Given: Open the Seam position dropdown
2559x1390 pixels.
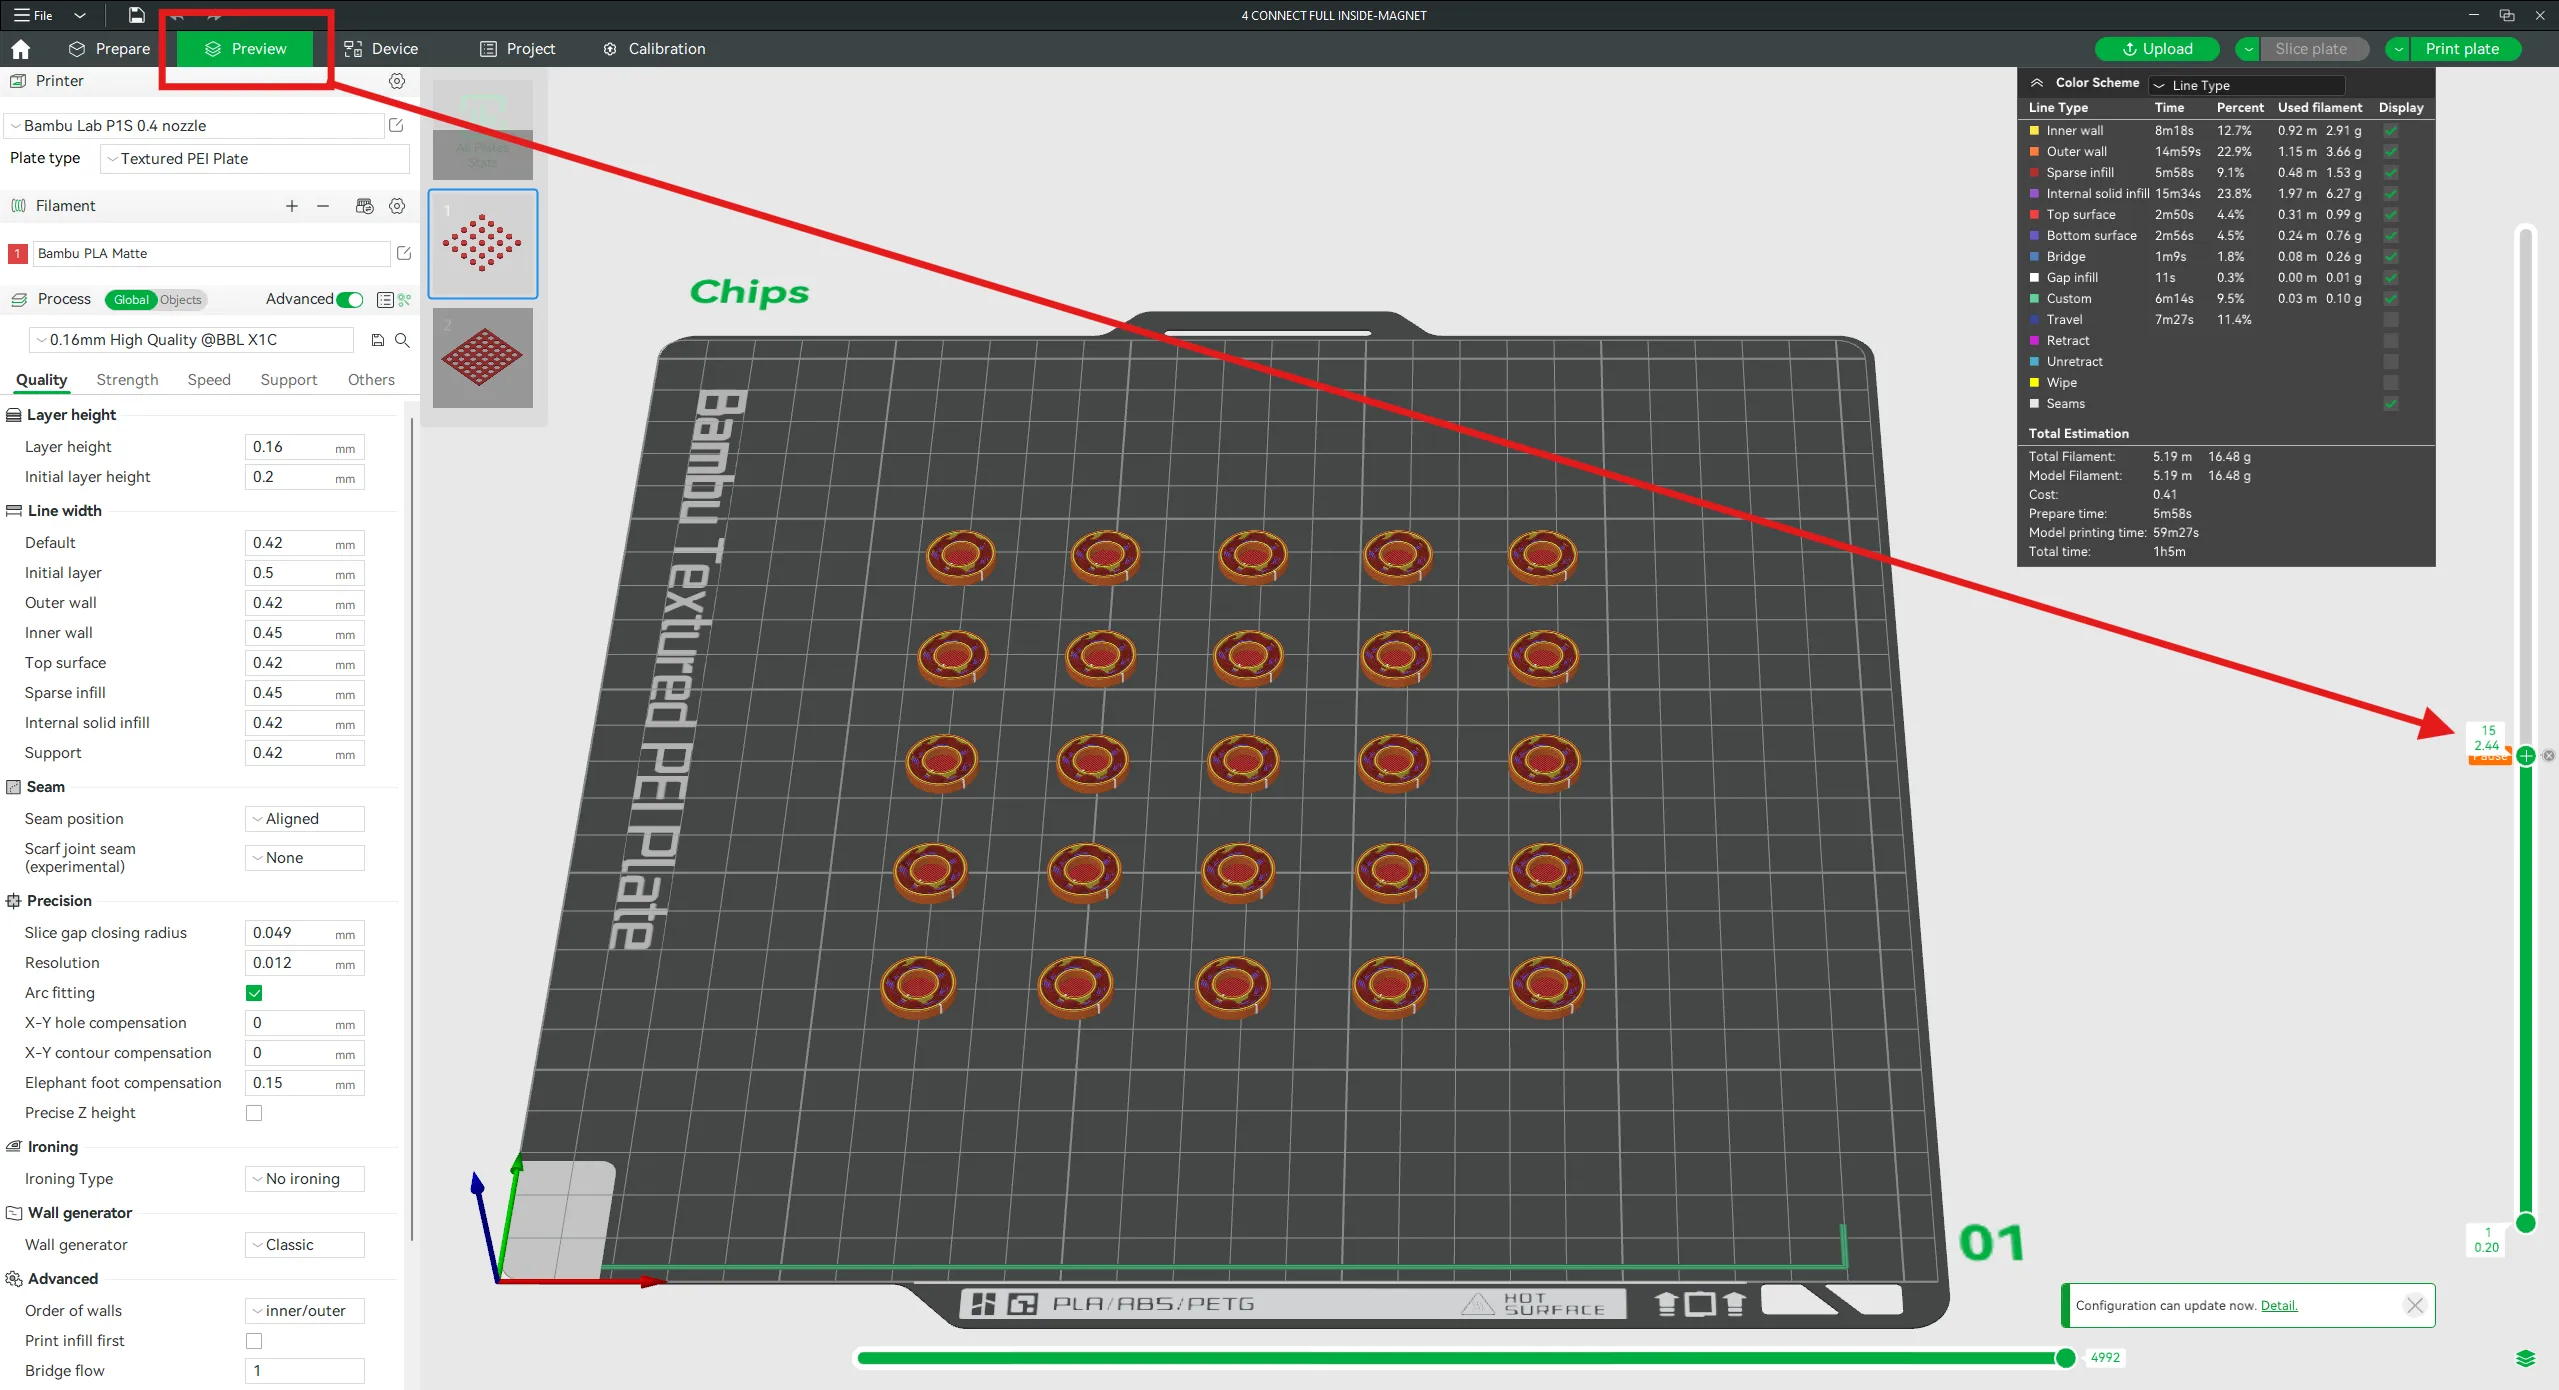Looking at the screenshot, I should 305,819.
